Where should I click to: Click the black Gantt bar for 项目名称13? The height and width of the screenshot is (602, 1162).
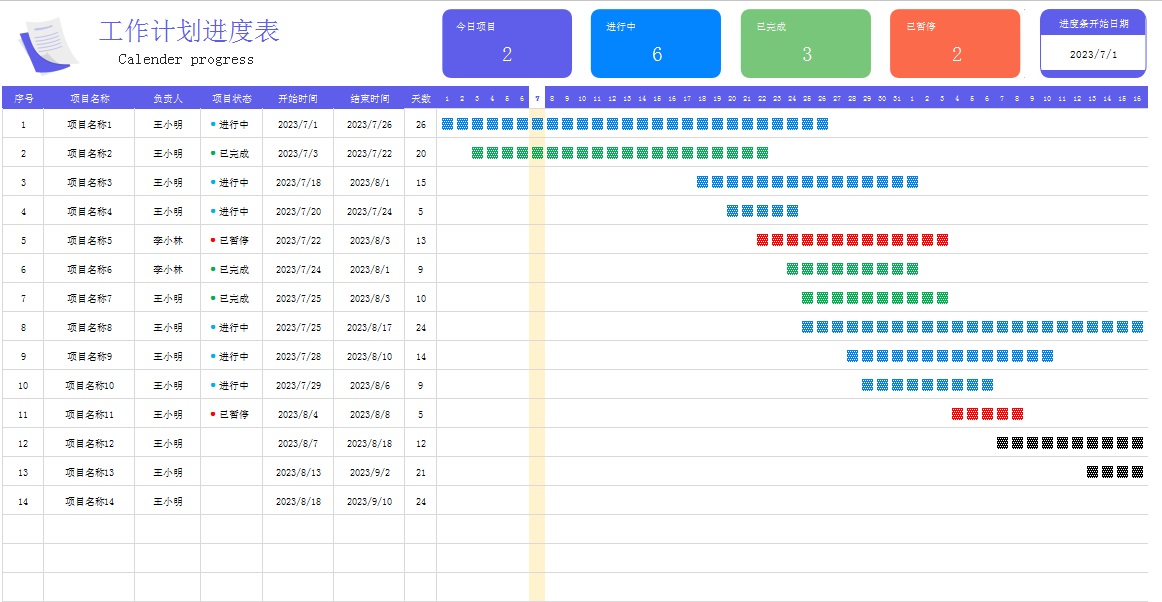1115,472
